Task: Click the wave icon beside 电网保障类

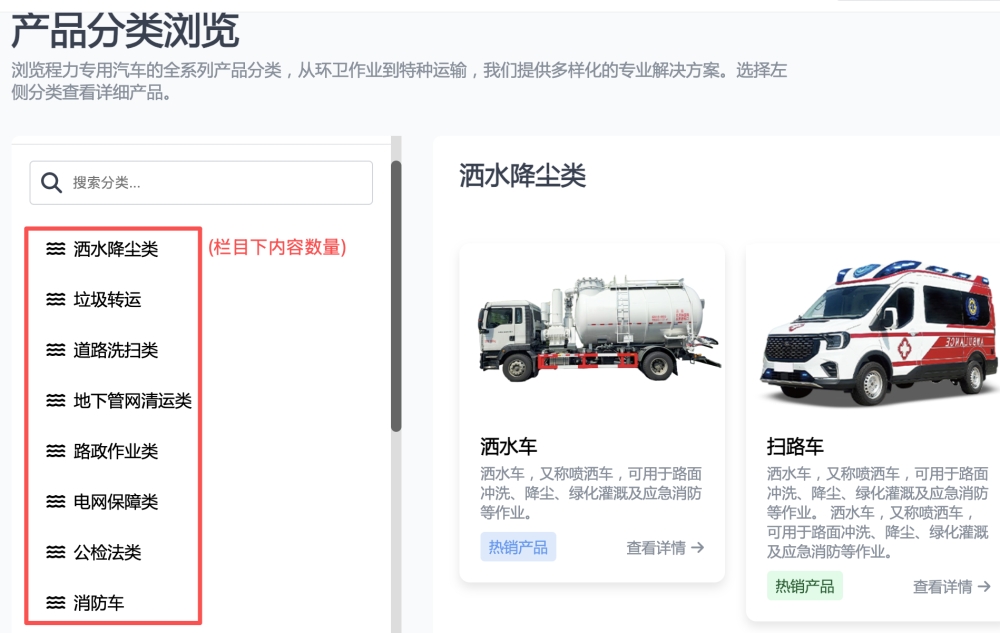Action: point(56,502)
